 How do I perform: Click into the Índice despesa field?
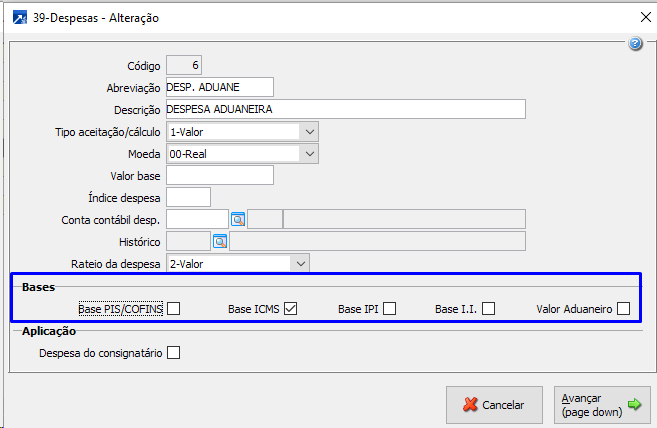(189, 197)
